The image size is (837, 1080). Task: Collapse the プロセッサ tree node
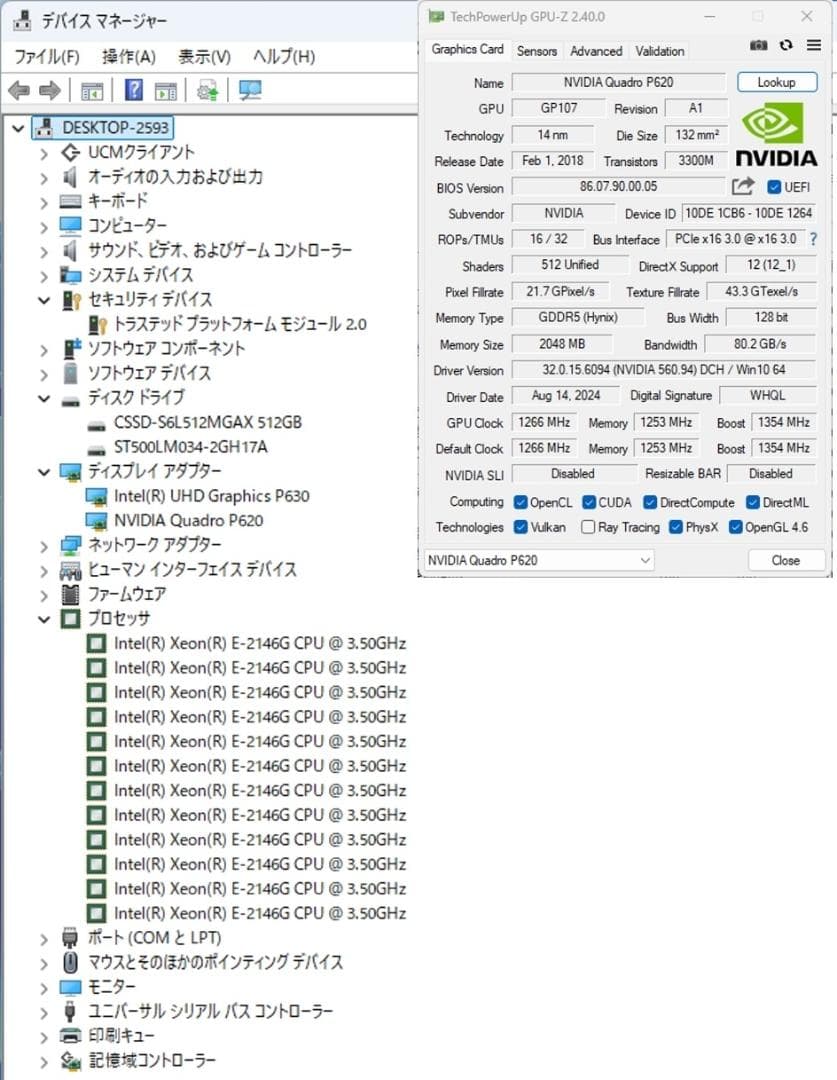point(42,618)
